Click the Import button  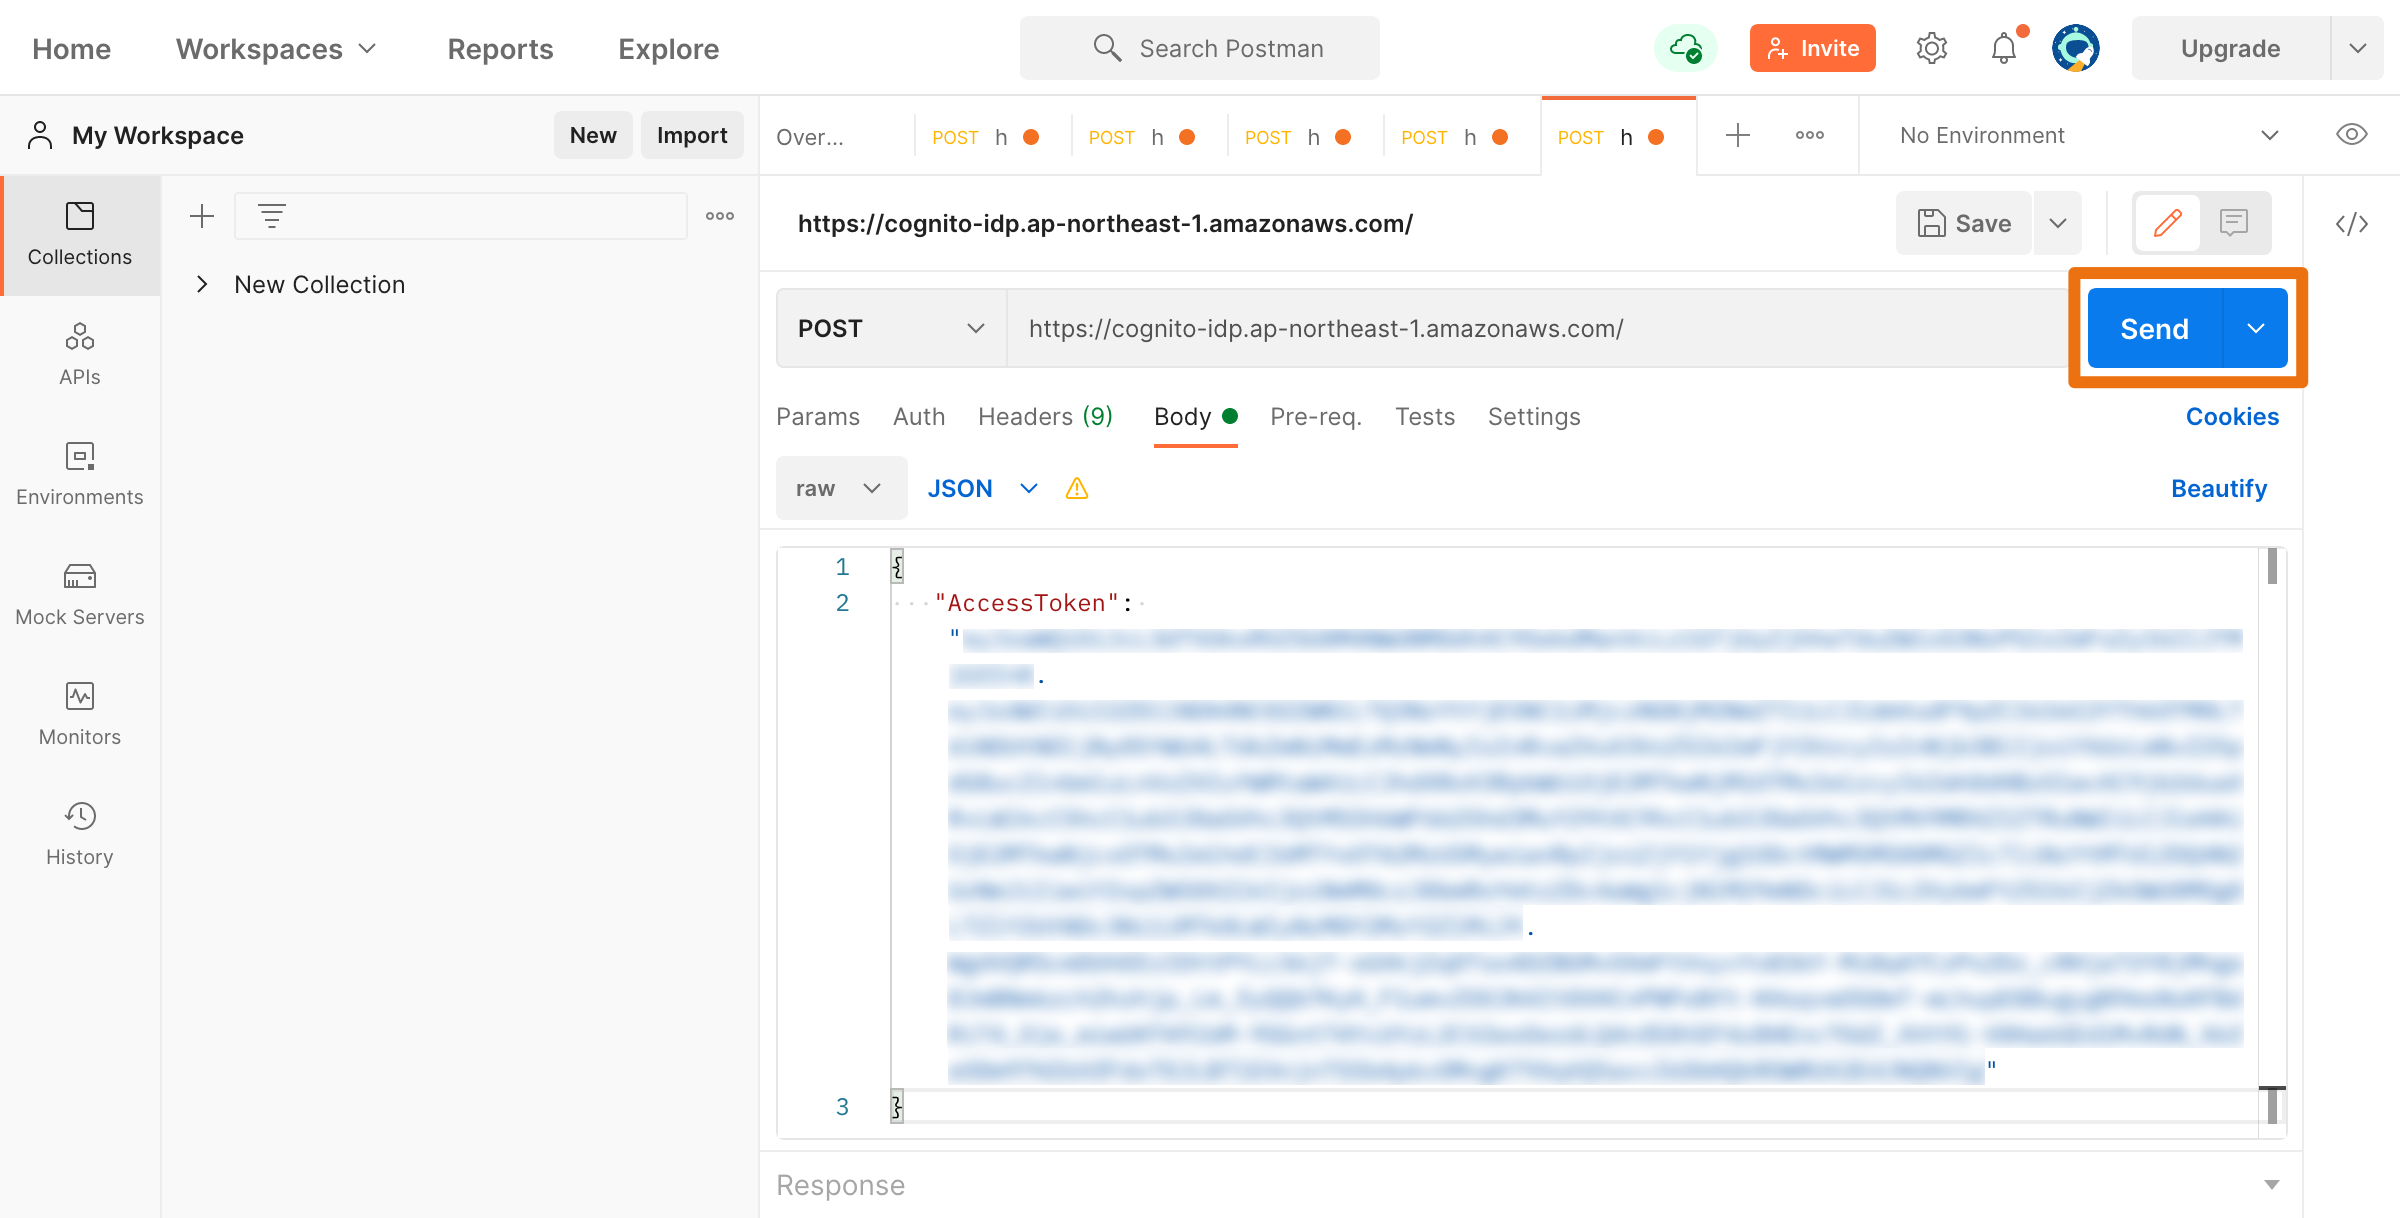[x=692, y=135]
